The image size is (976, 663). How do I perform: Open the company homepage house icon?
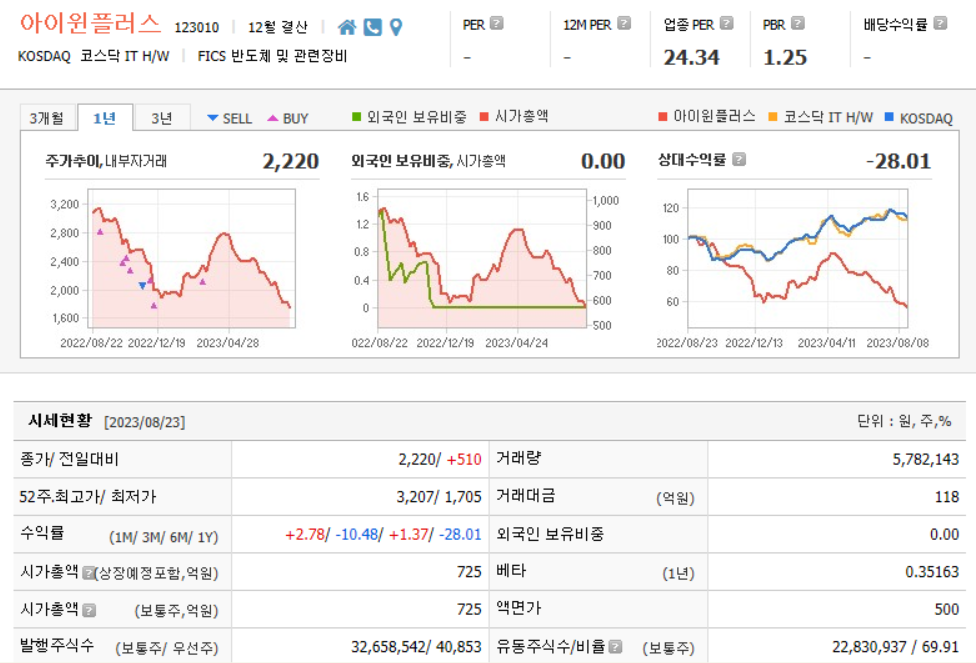pos(347,27)
